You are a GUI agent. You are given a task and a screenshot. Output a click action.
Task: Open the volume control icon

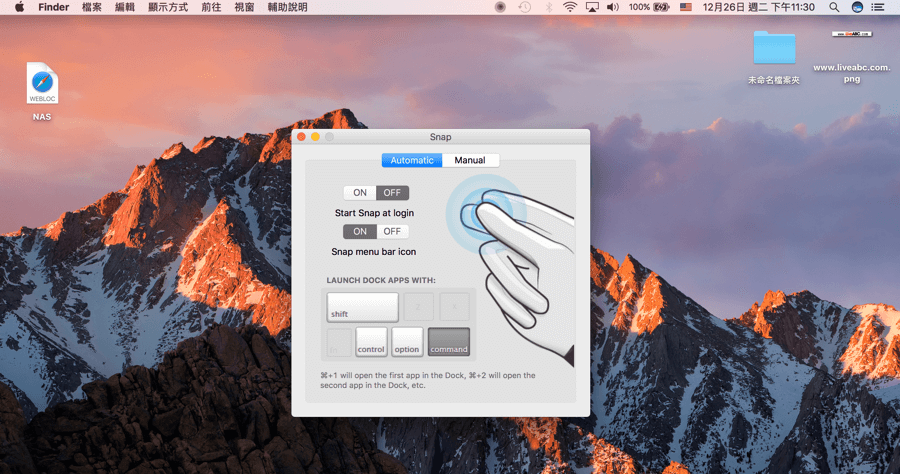point(613,7)
